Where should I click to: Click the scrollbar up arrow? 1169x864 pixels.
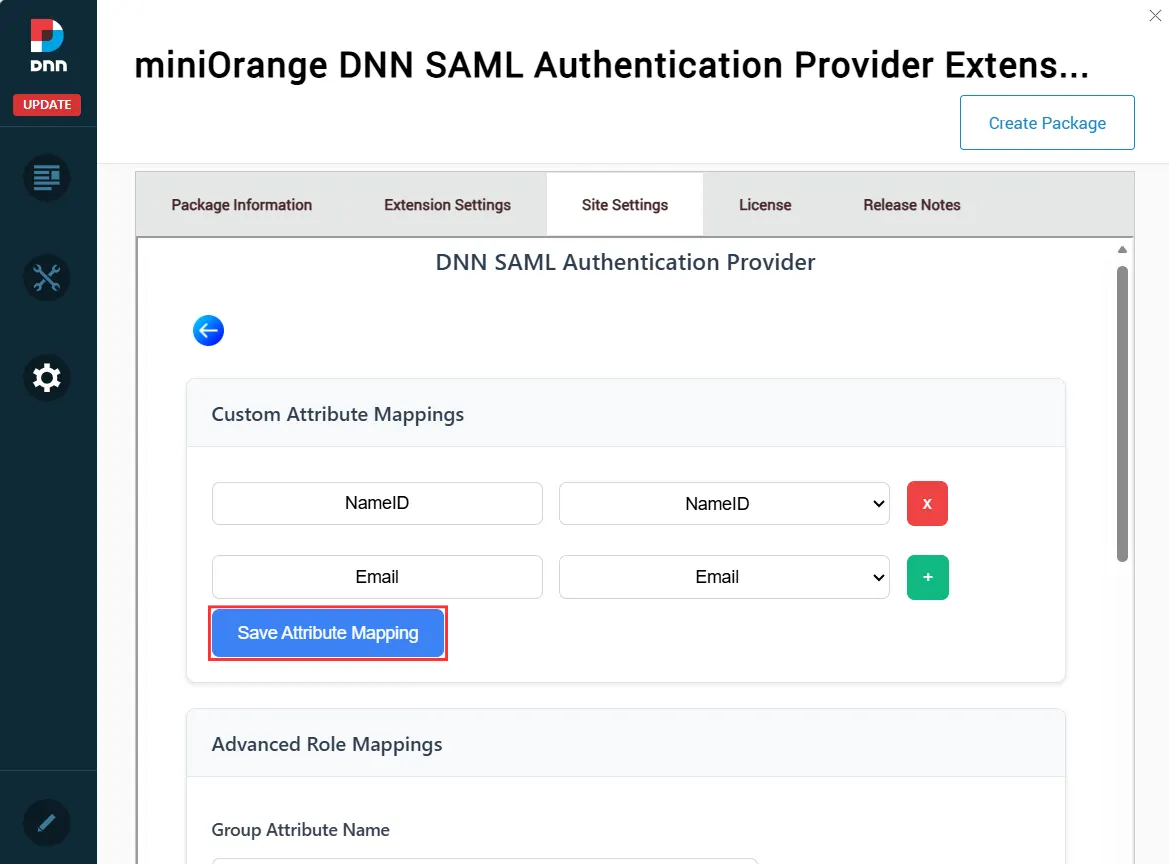[x=1122, y=250]
